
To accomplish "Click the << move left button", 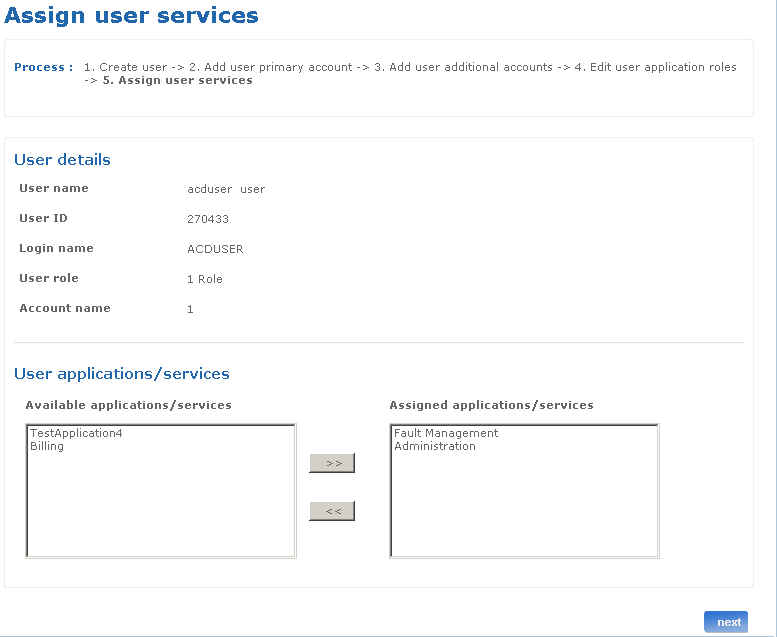I will [332, 511].
